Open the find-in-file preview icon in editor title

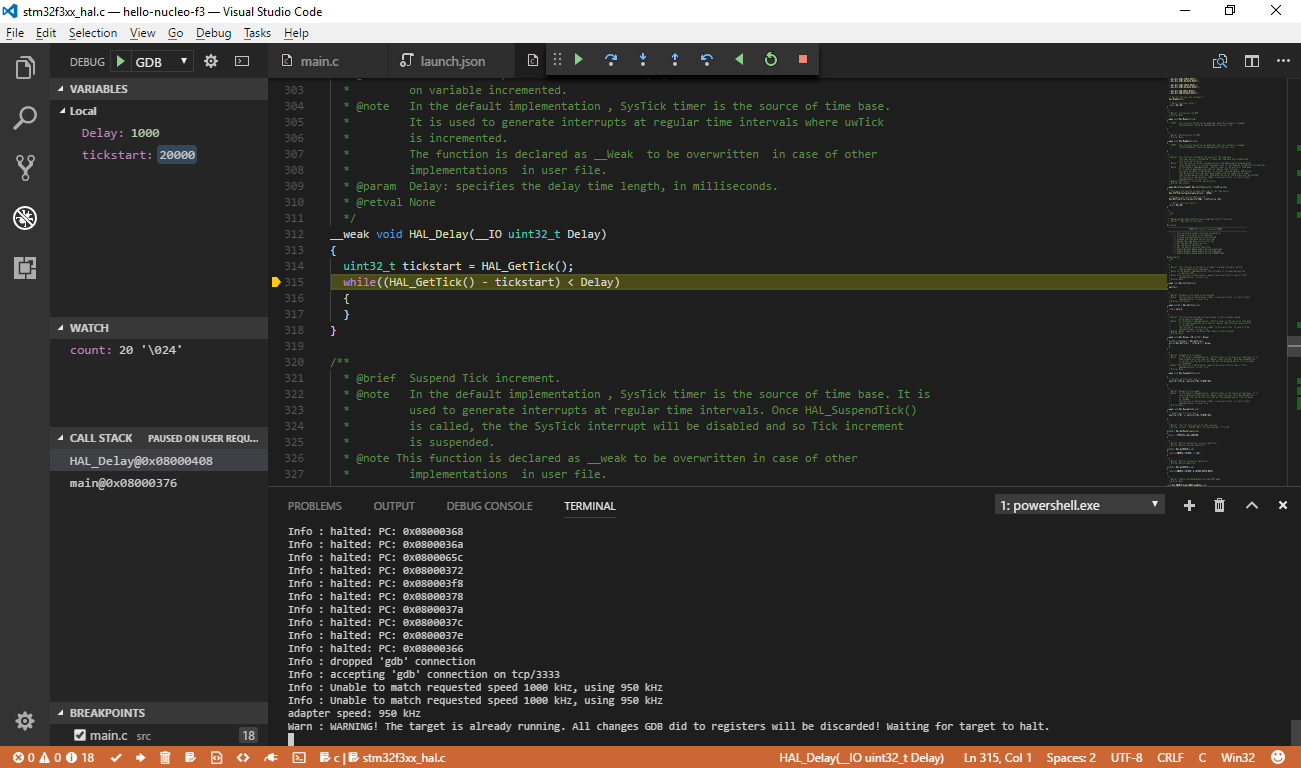click(1220, 61)
